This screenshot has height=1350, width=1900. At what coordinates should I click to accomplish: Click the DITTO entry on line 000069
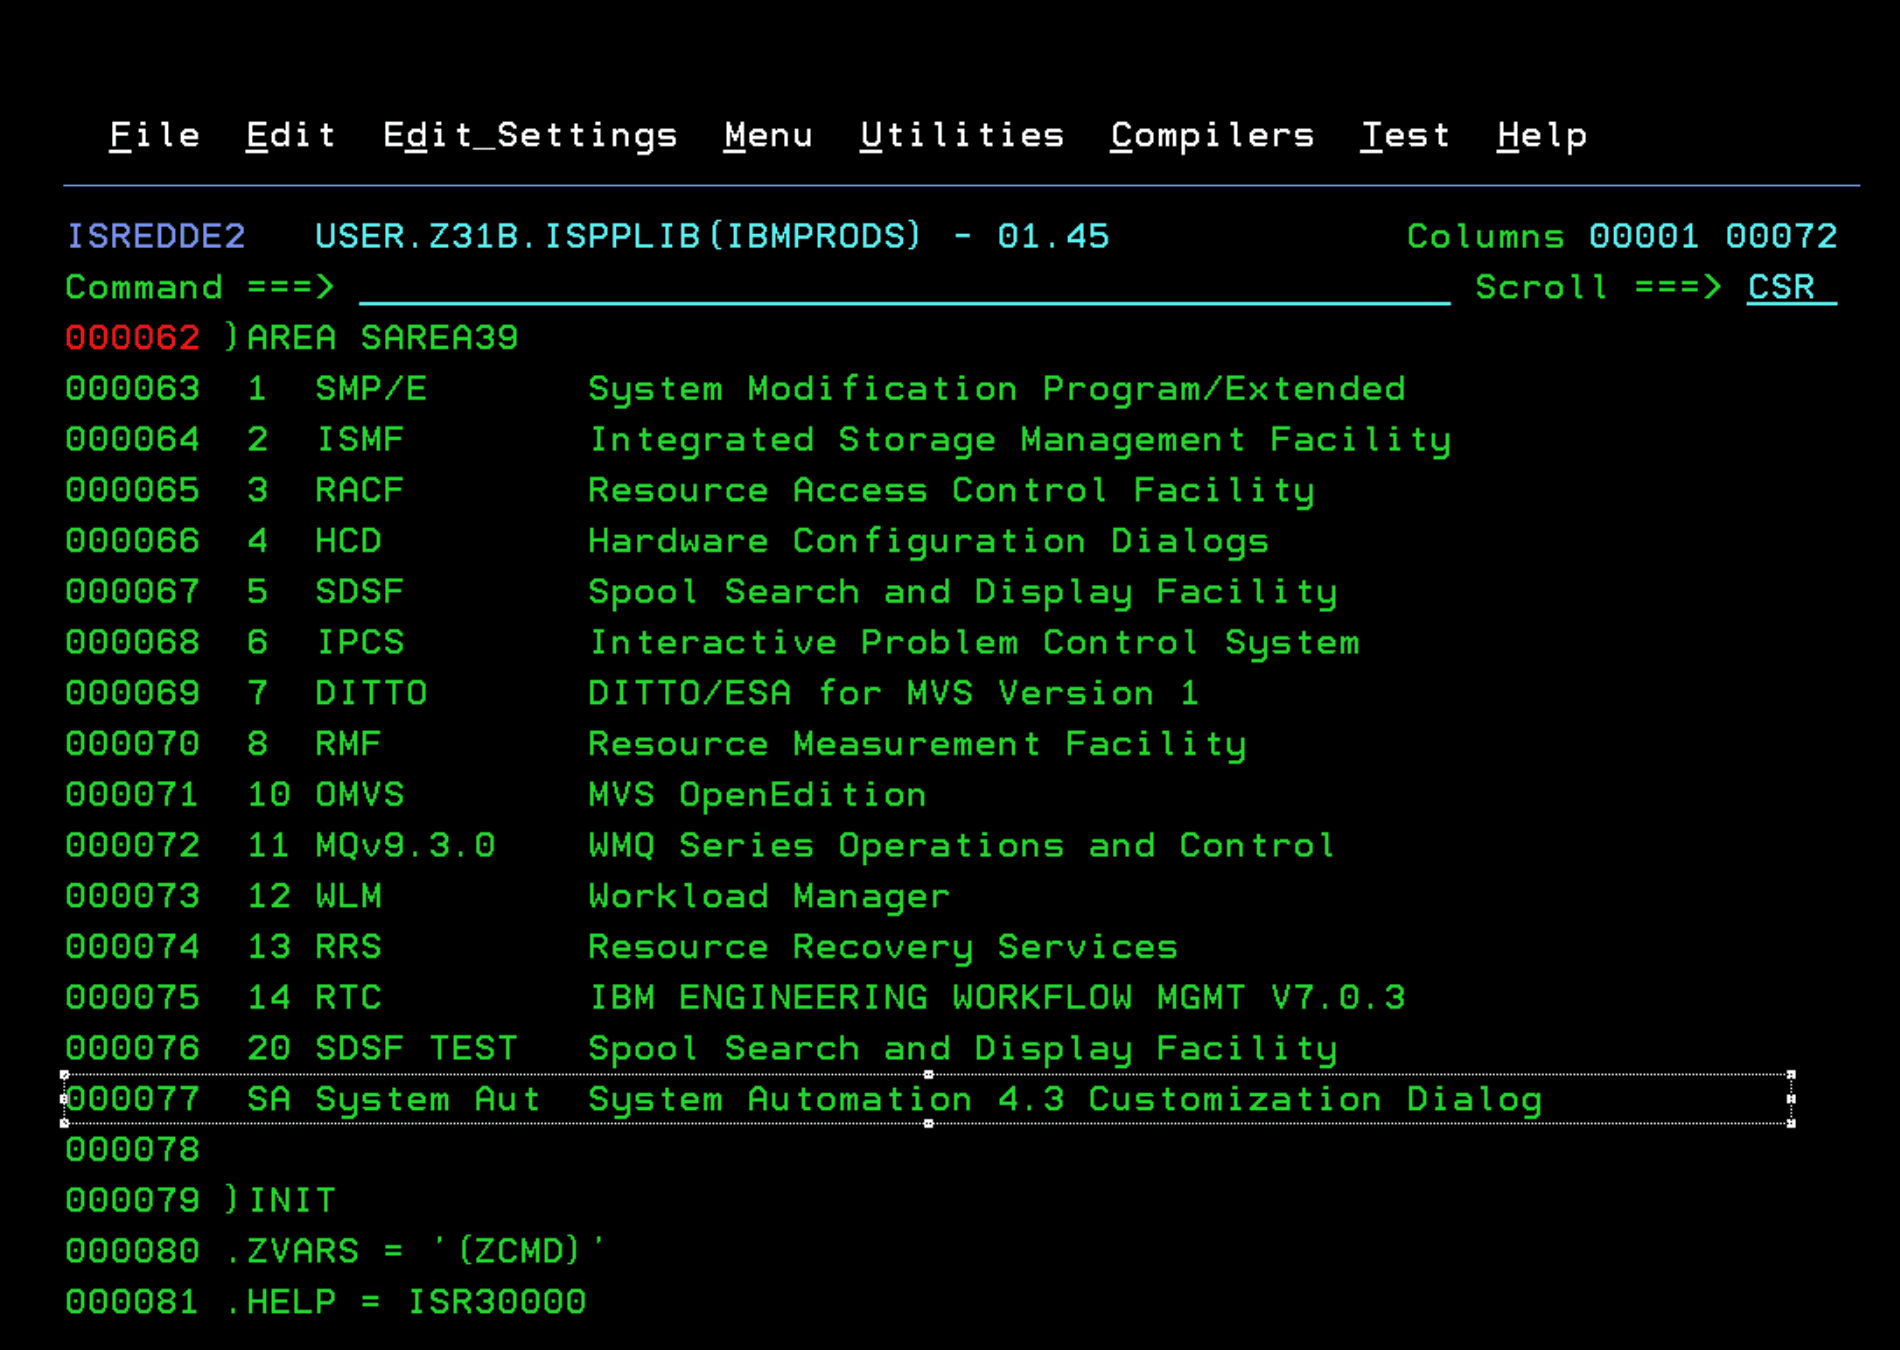[370, 693]
